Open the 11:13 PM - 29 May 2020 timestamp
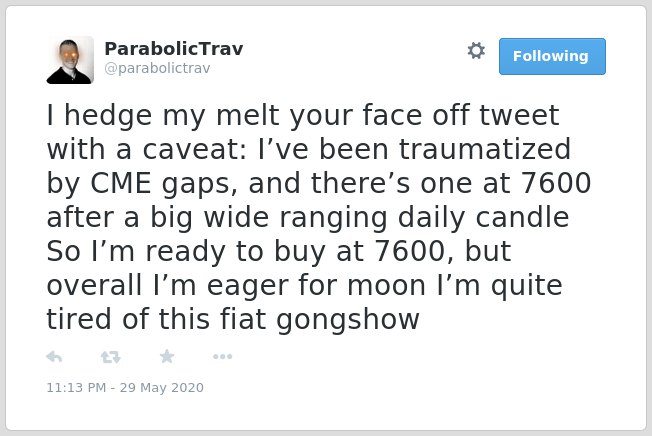This screenshot has width=652, height=436. [125, 387]
